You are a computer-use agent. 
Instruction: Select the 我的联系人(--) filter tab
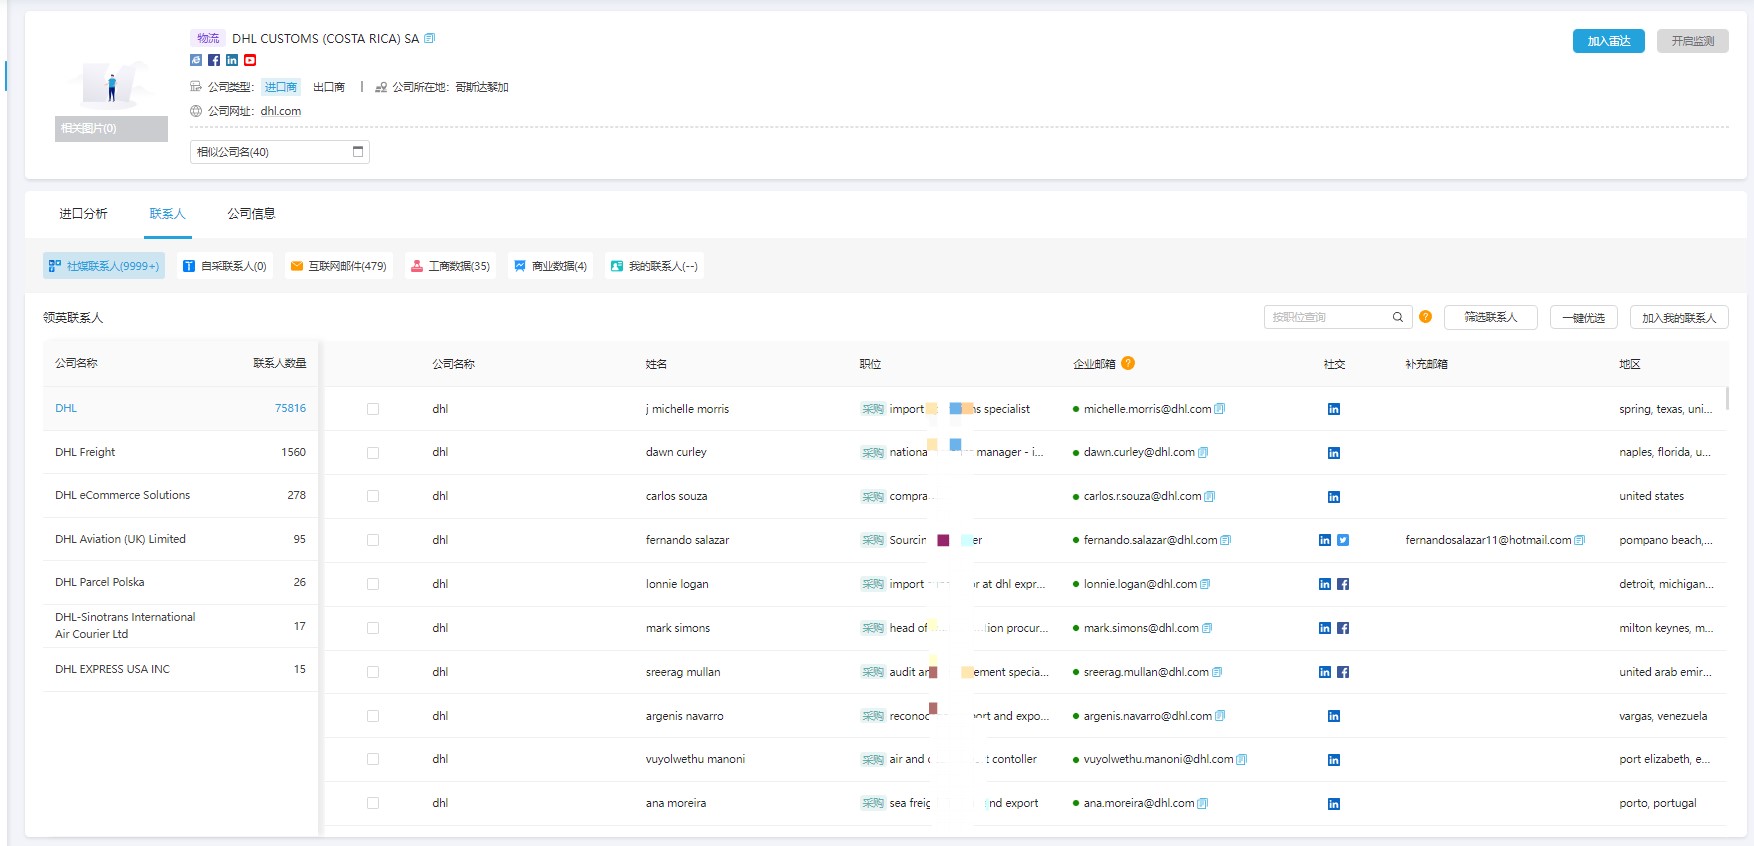[x=654, y=266]
